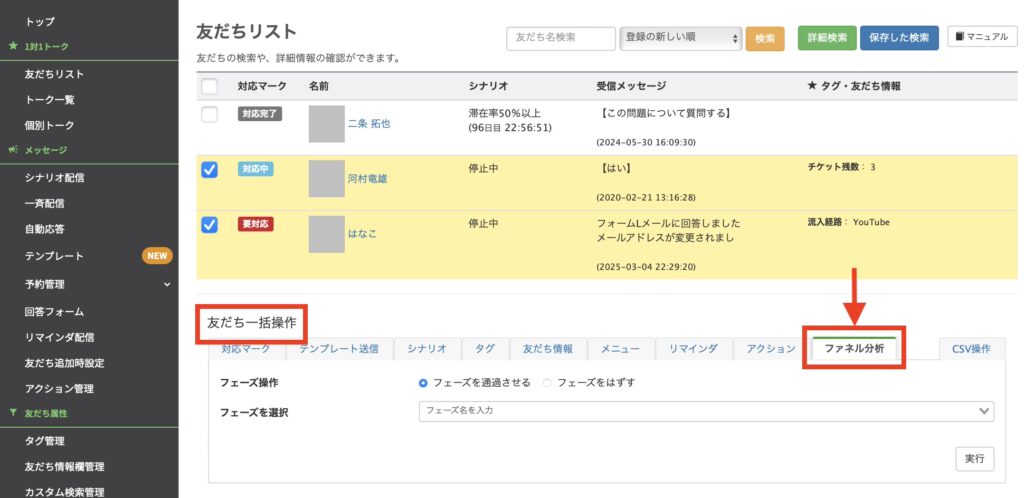Switch to the CSV操作 tab
This screenshot has width=1024, height=498.
pyautogui.click(x=971, y=349)
